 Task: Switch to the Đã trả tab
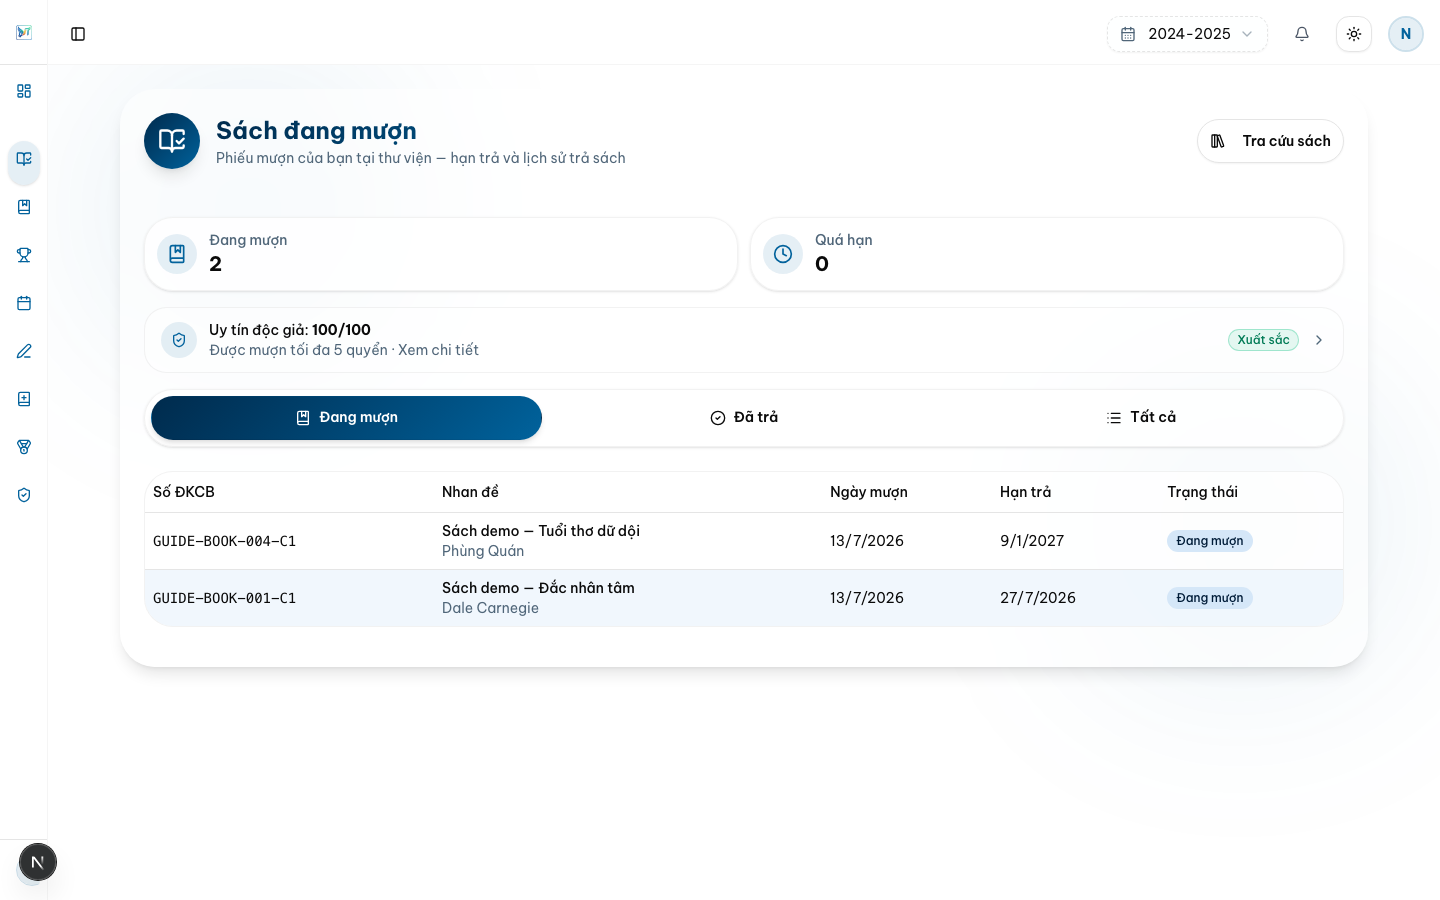(x=744, y=418)
